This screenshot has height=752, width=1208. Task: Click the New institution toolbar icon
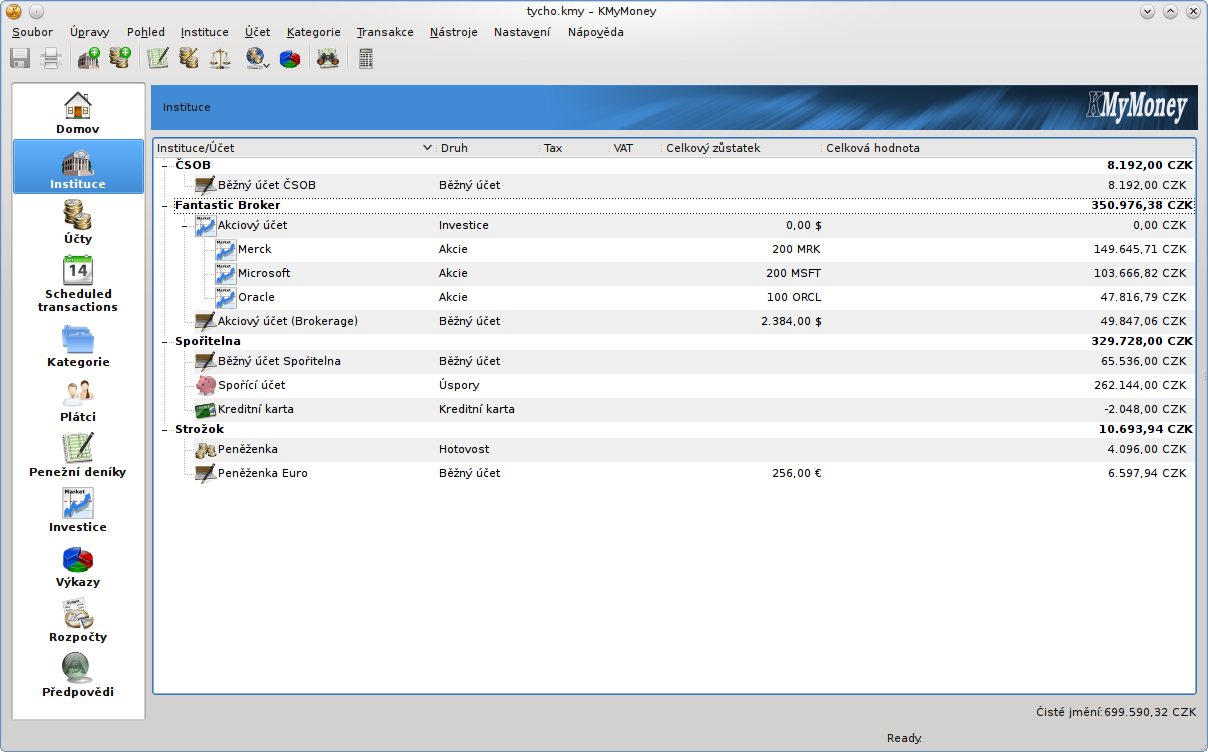pos(89,58)
